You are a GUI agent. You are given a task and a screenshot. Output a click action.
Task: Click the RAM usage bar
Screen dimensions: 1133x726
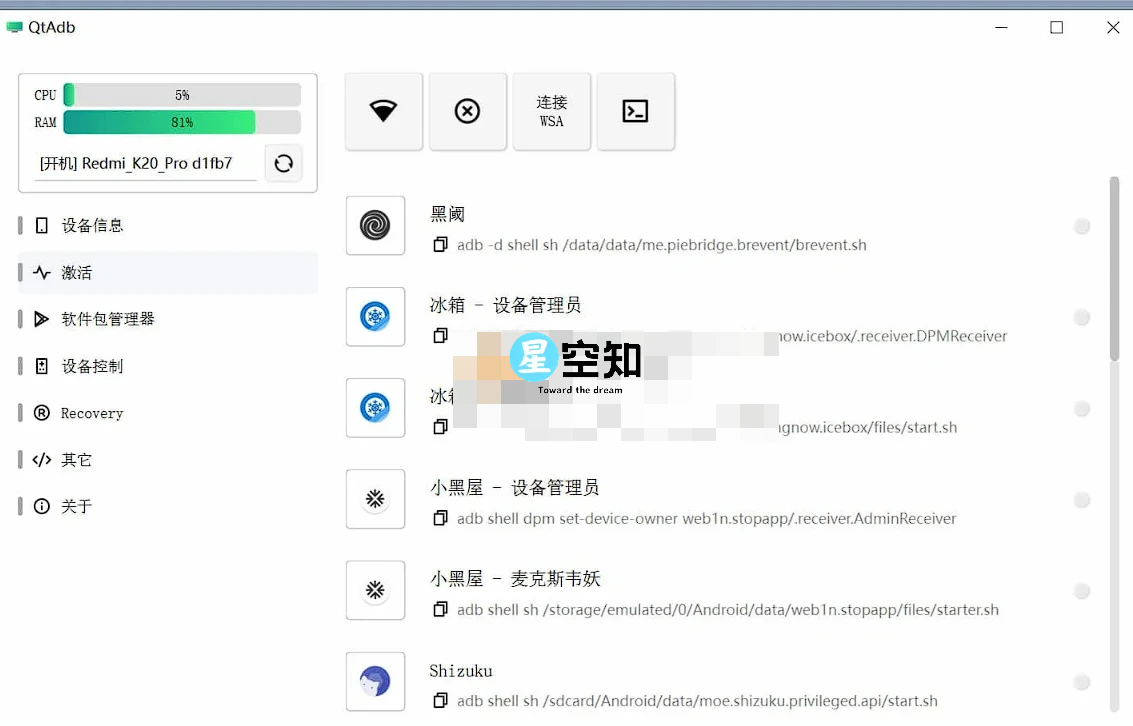click(x=180, y=122)
